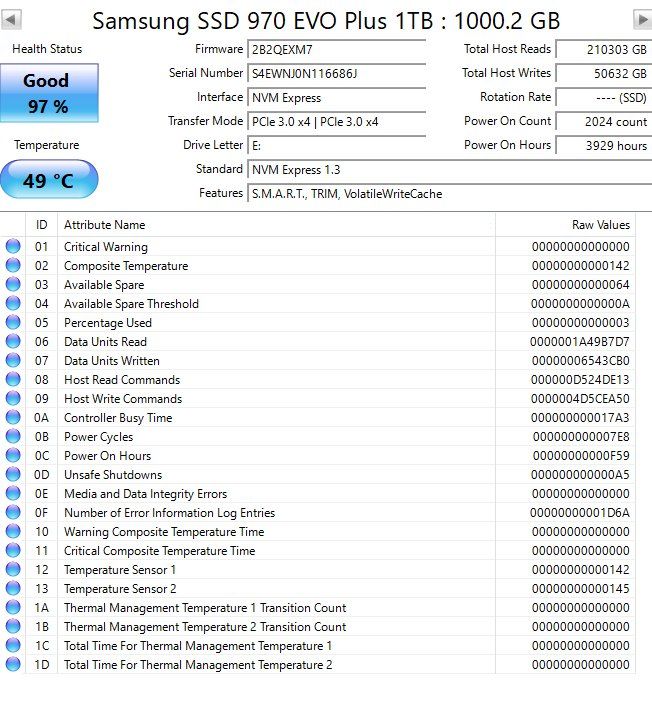652x715 pixels.
Task: Go to the next disk arrow
Action: [642, 20]
